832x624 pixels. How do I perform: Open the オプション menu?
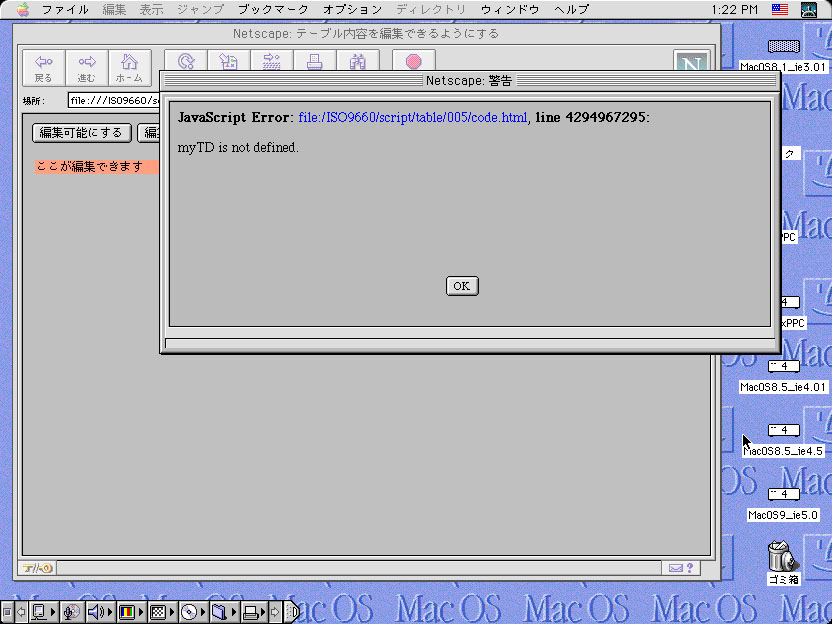352,10
